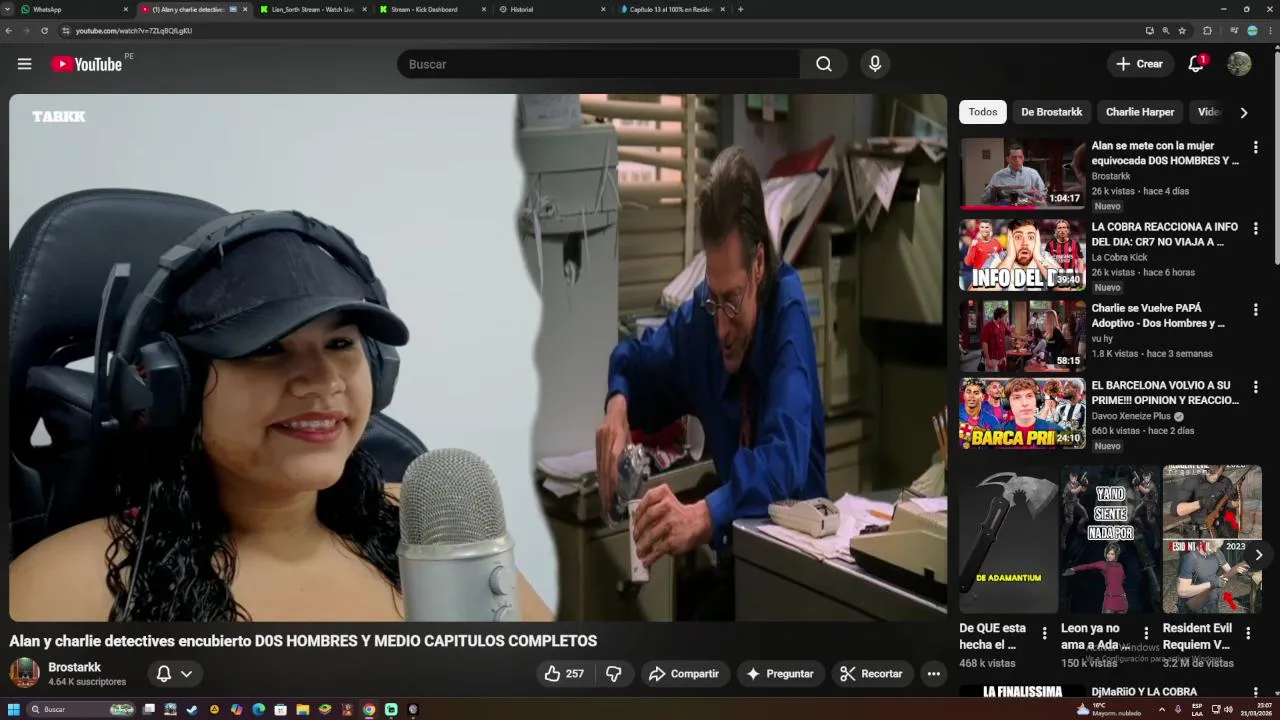Open options for Charlie se Vuelve Papá video
Screen dimensions: 1280x720
point(1255,309)
